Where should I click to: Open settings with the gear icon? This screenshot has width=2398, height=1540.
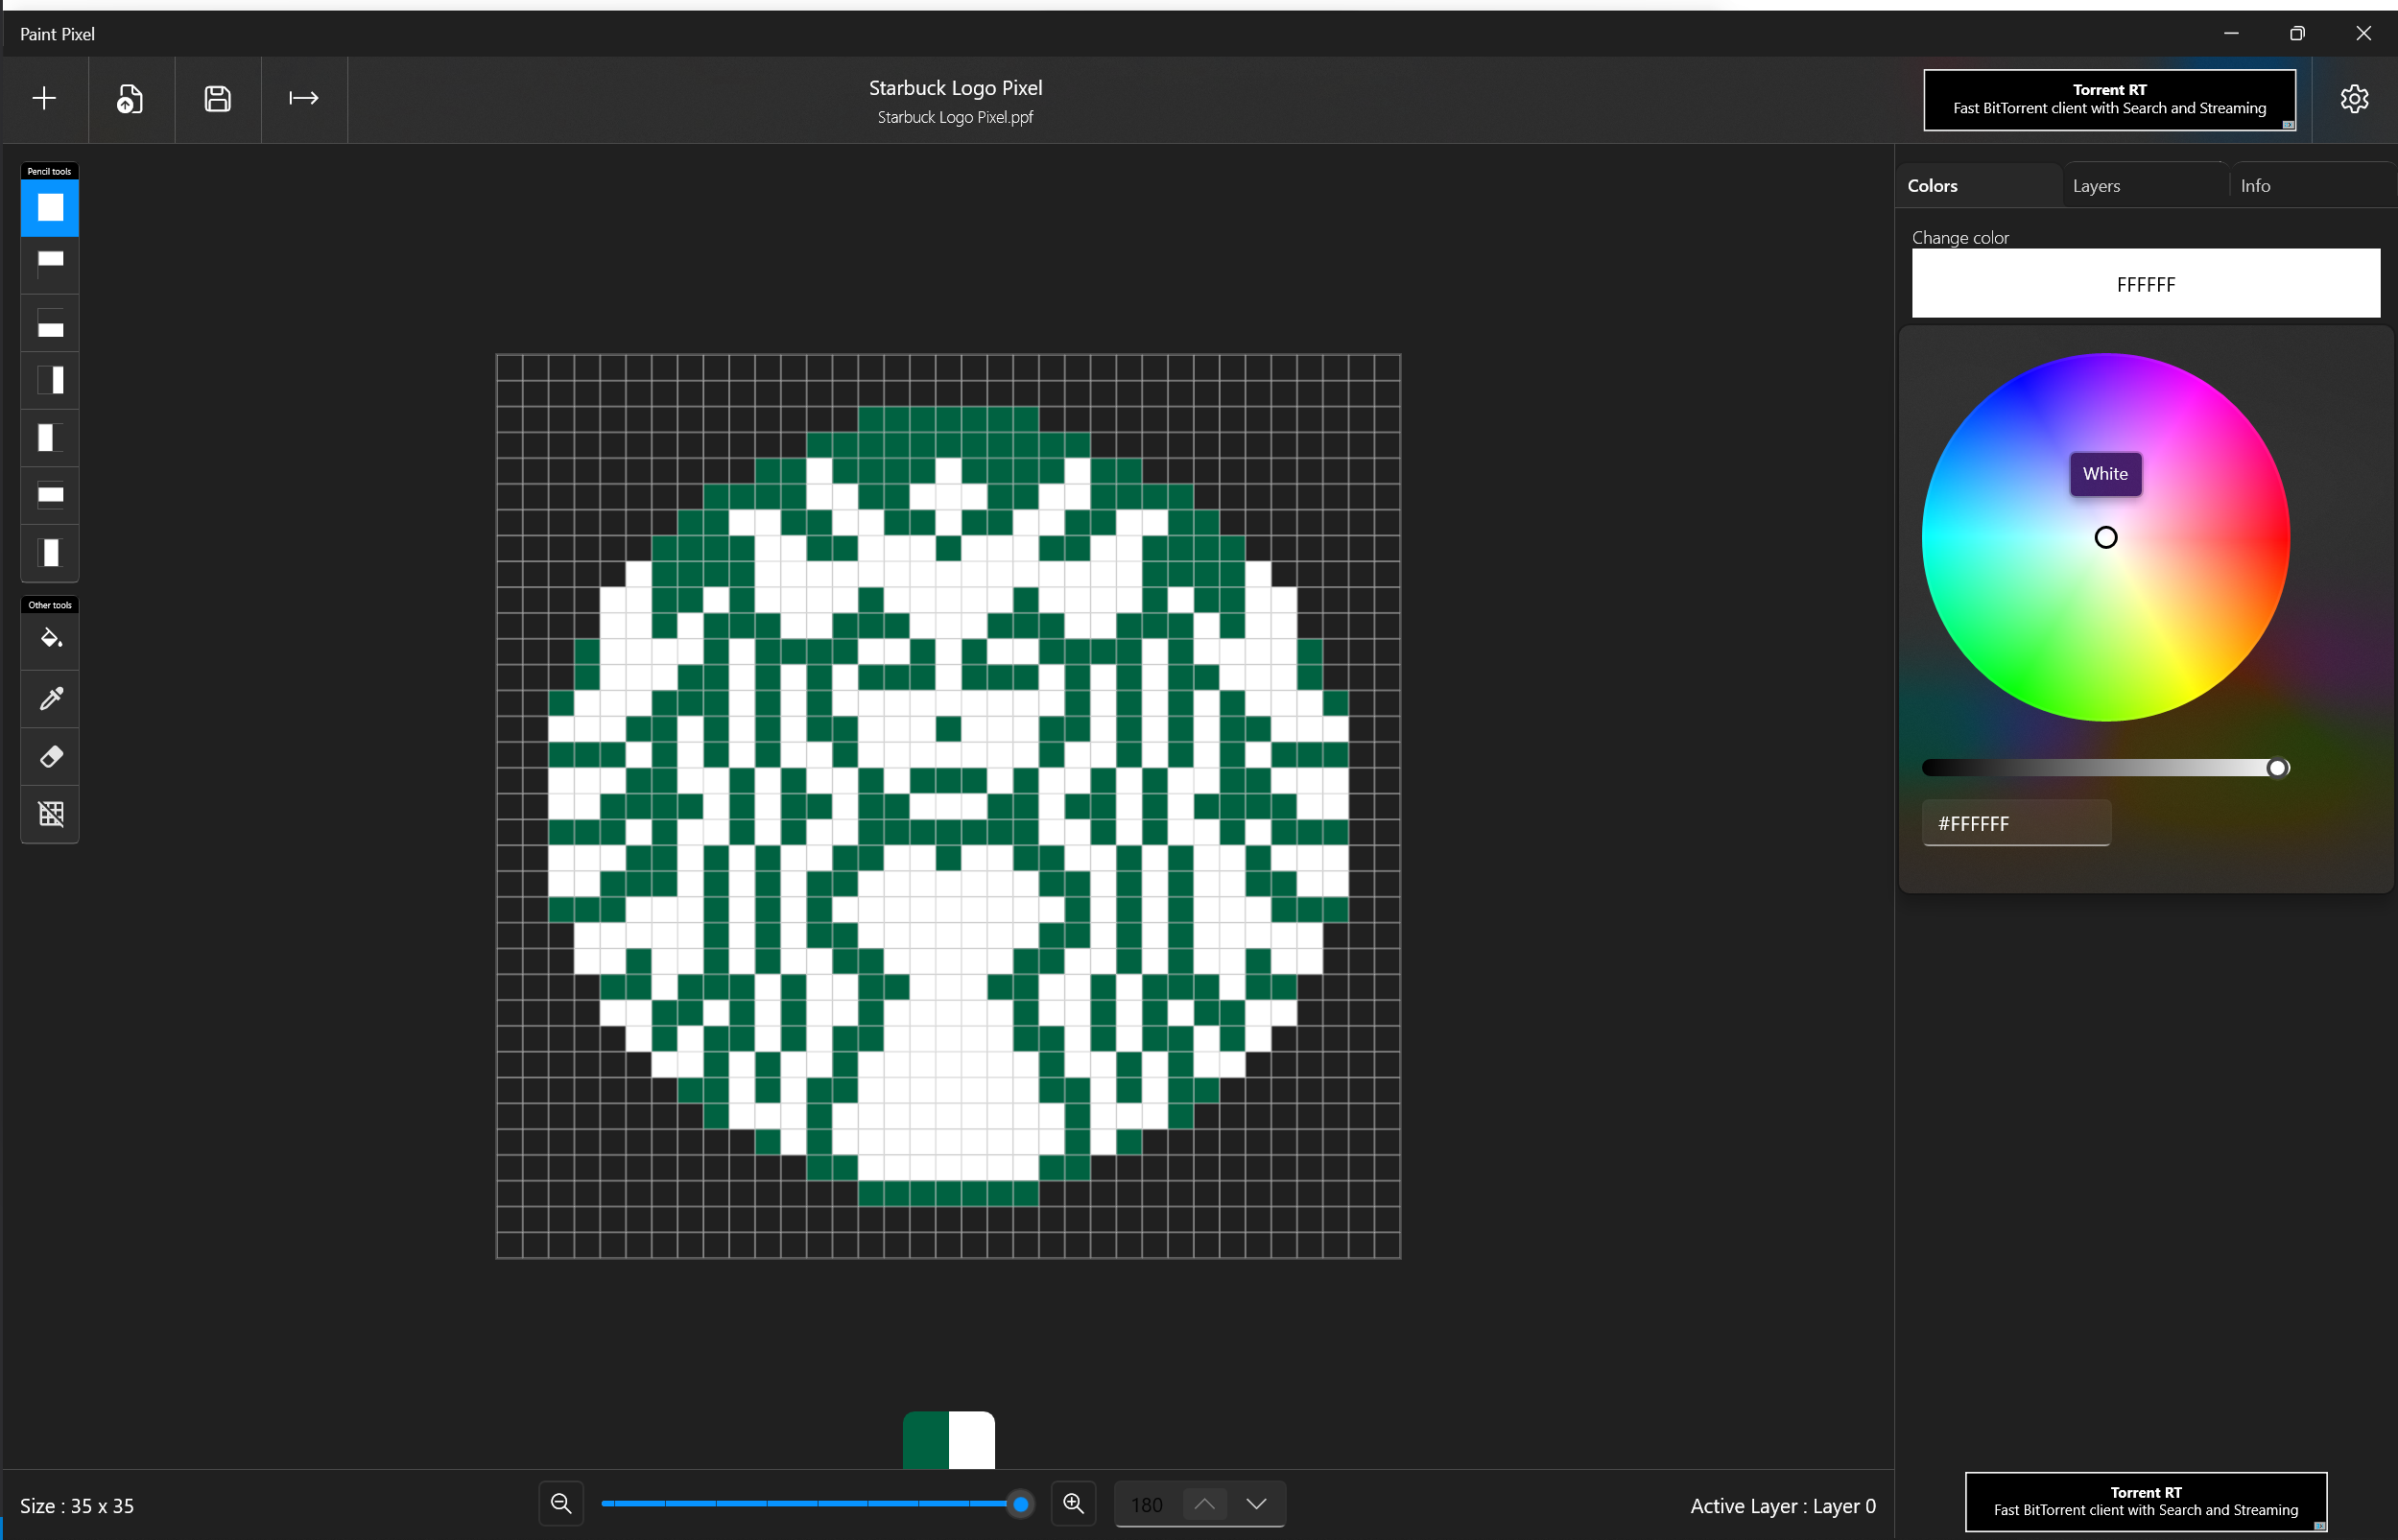point(2354,98)
